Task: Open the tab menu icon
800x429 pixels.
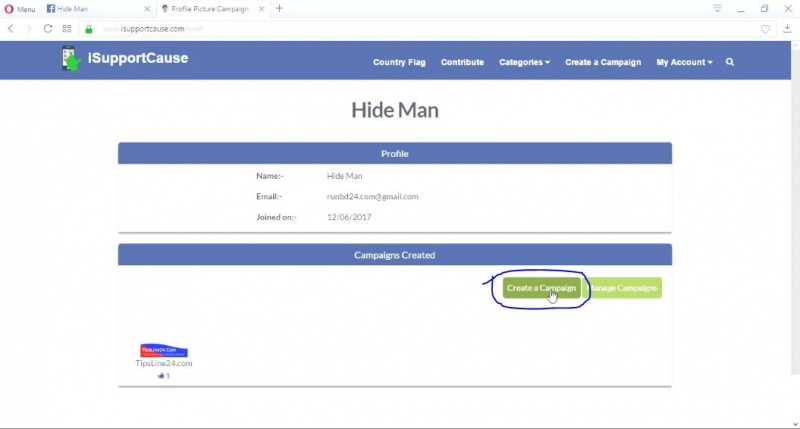Action: tap(717, 8)
